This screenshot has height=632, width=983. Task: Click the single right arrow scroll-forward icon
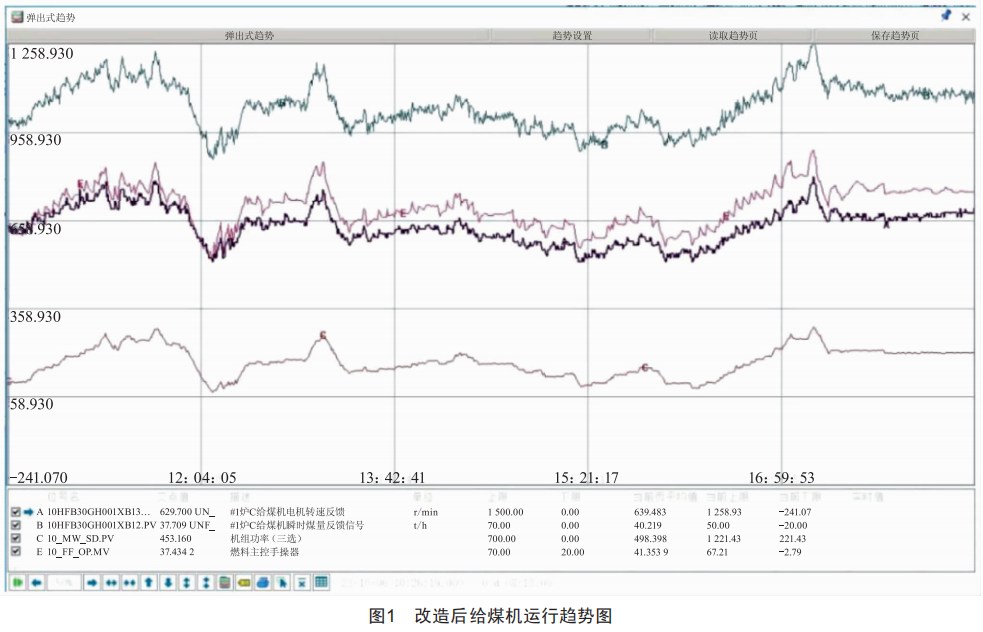(91, 581)
